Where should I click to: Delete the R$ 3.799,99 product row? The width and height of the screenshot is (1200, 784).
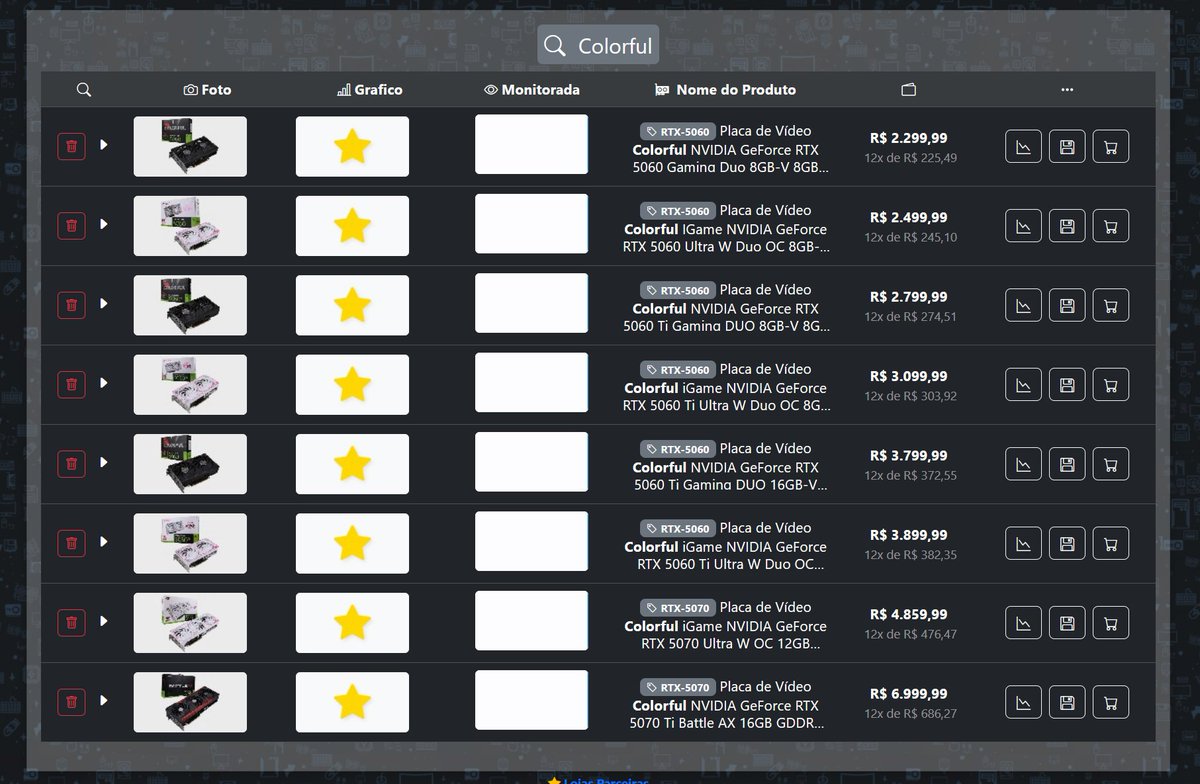click(71, 463)
